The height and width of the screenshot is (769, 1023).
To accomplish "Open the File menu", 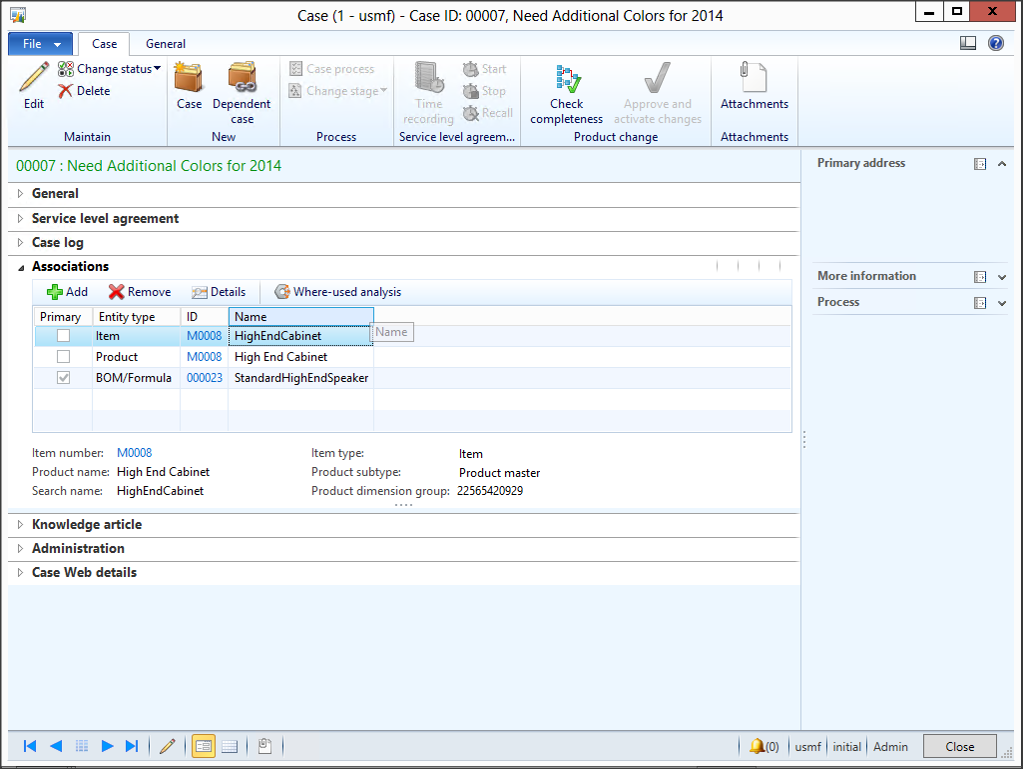I will pyautogui.click(x=40, y=44).
